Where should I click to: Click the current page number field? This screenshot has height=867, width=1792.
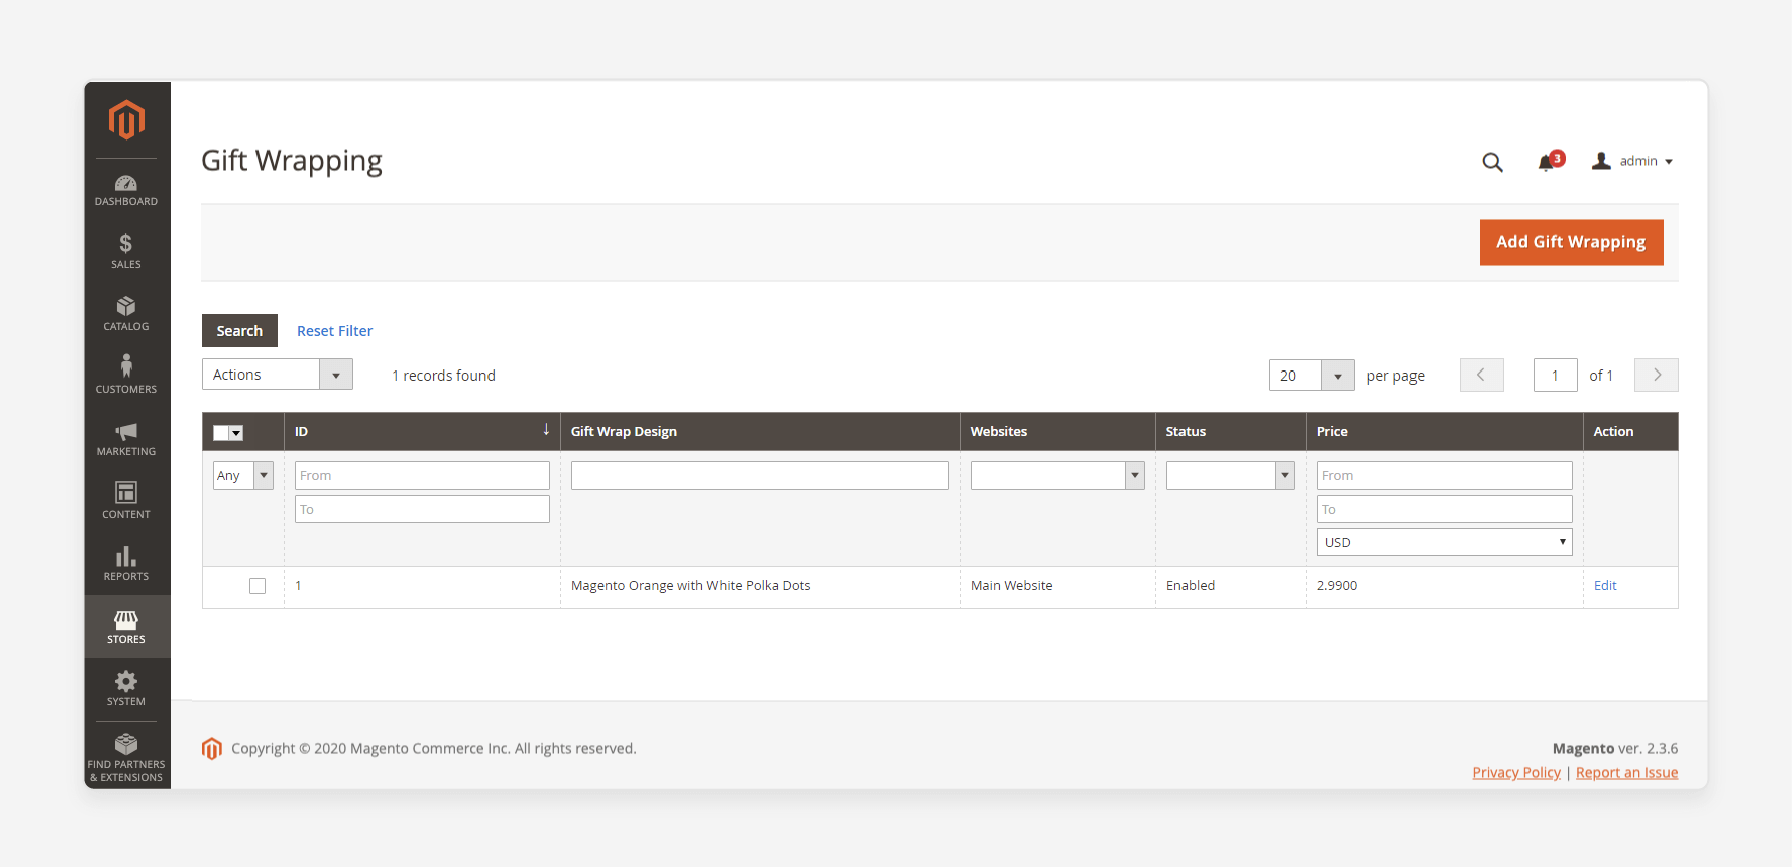coord(1555,375)
